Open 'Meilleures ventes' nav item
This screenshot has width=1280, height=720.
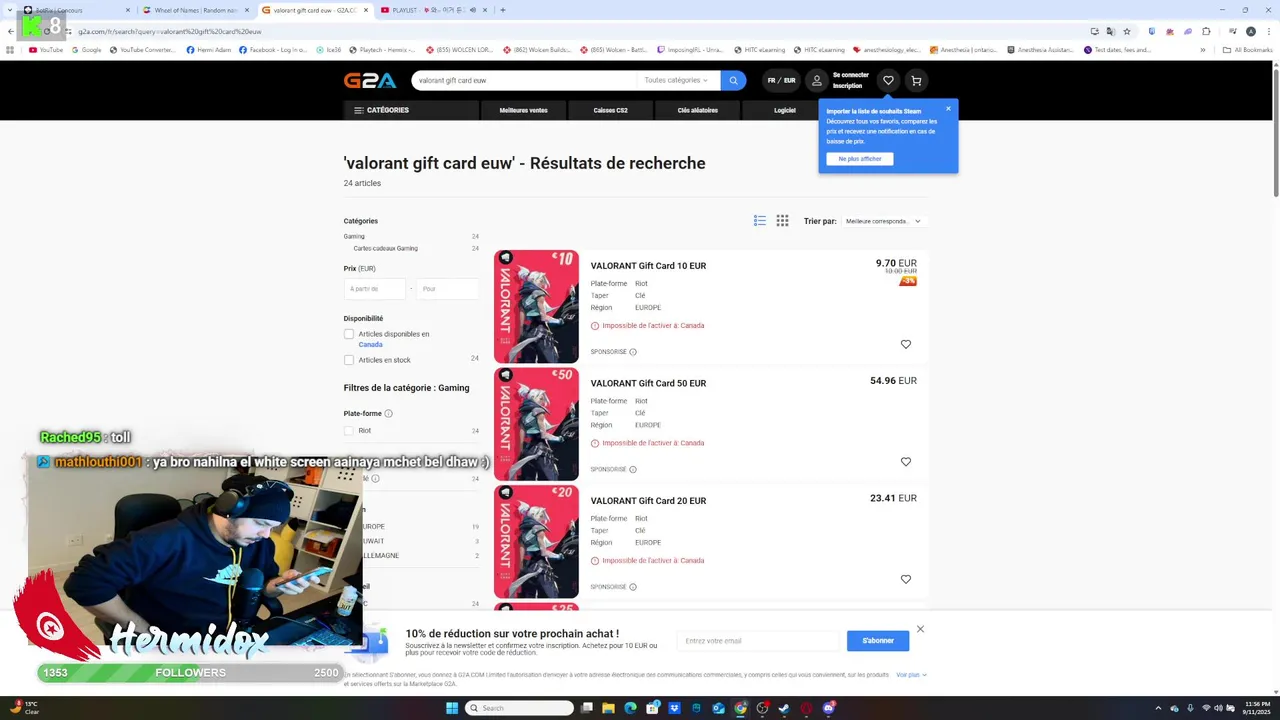[x=523, y=110]
